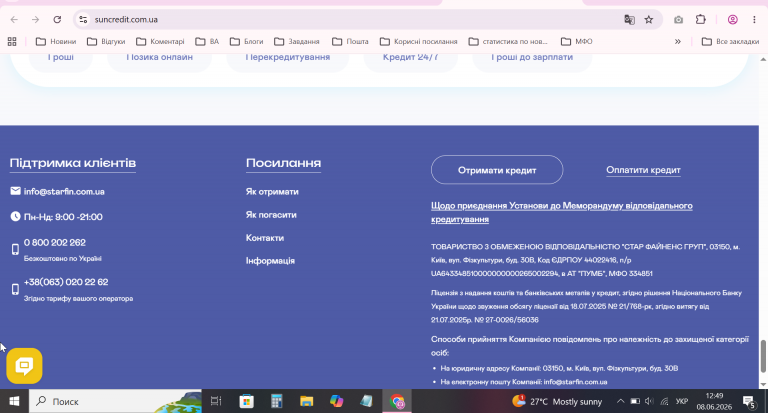Viewport: 768px width, 413px height.
Task: Click the info@starfin.com.ua support email
Action: [64, 192]
